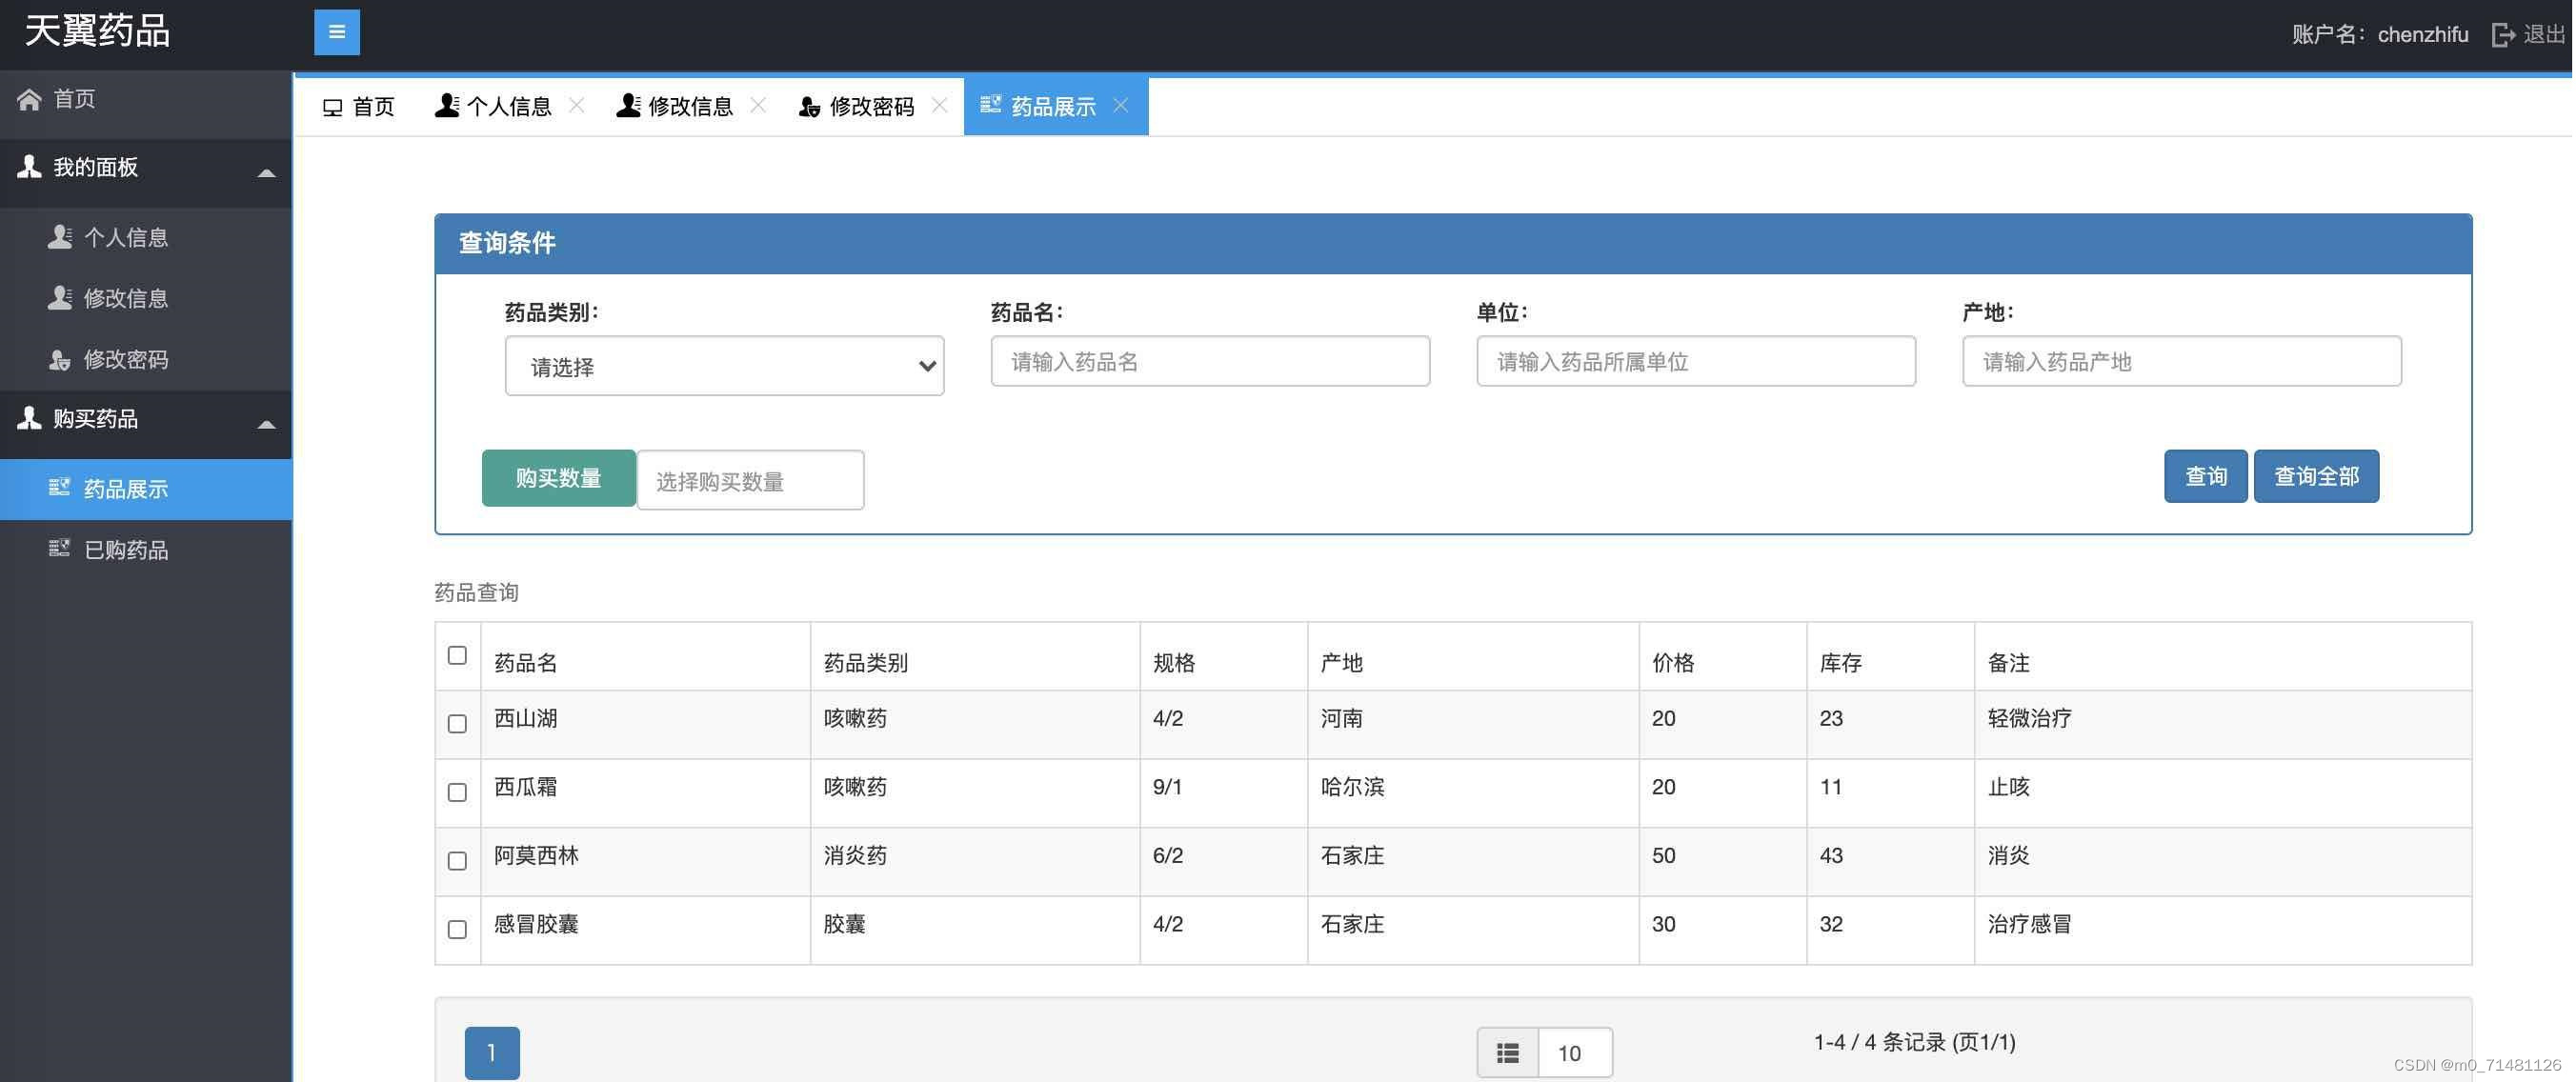Check the row for 感冒胶囊
The width and height of the screenshot is (2576, 1082).
457,929
